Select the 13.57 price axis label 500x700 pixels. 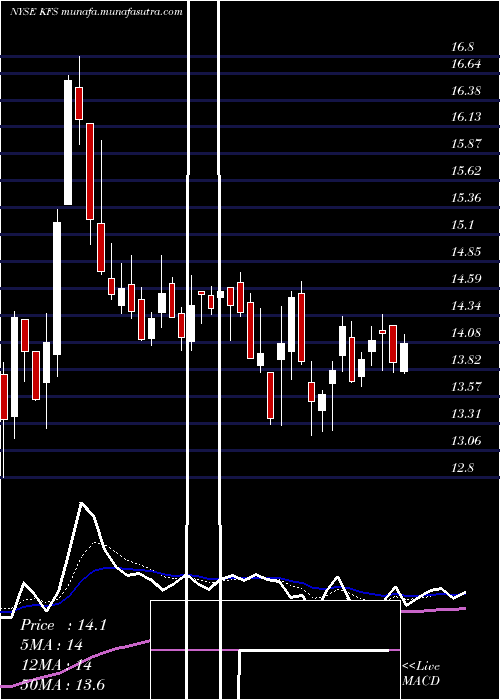466,387
